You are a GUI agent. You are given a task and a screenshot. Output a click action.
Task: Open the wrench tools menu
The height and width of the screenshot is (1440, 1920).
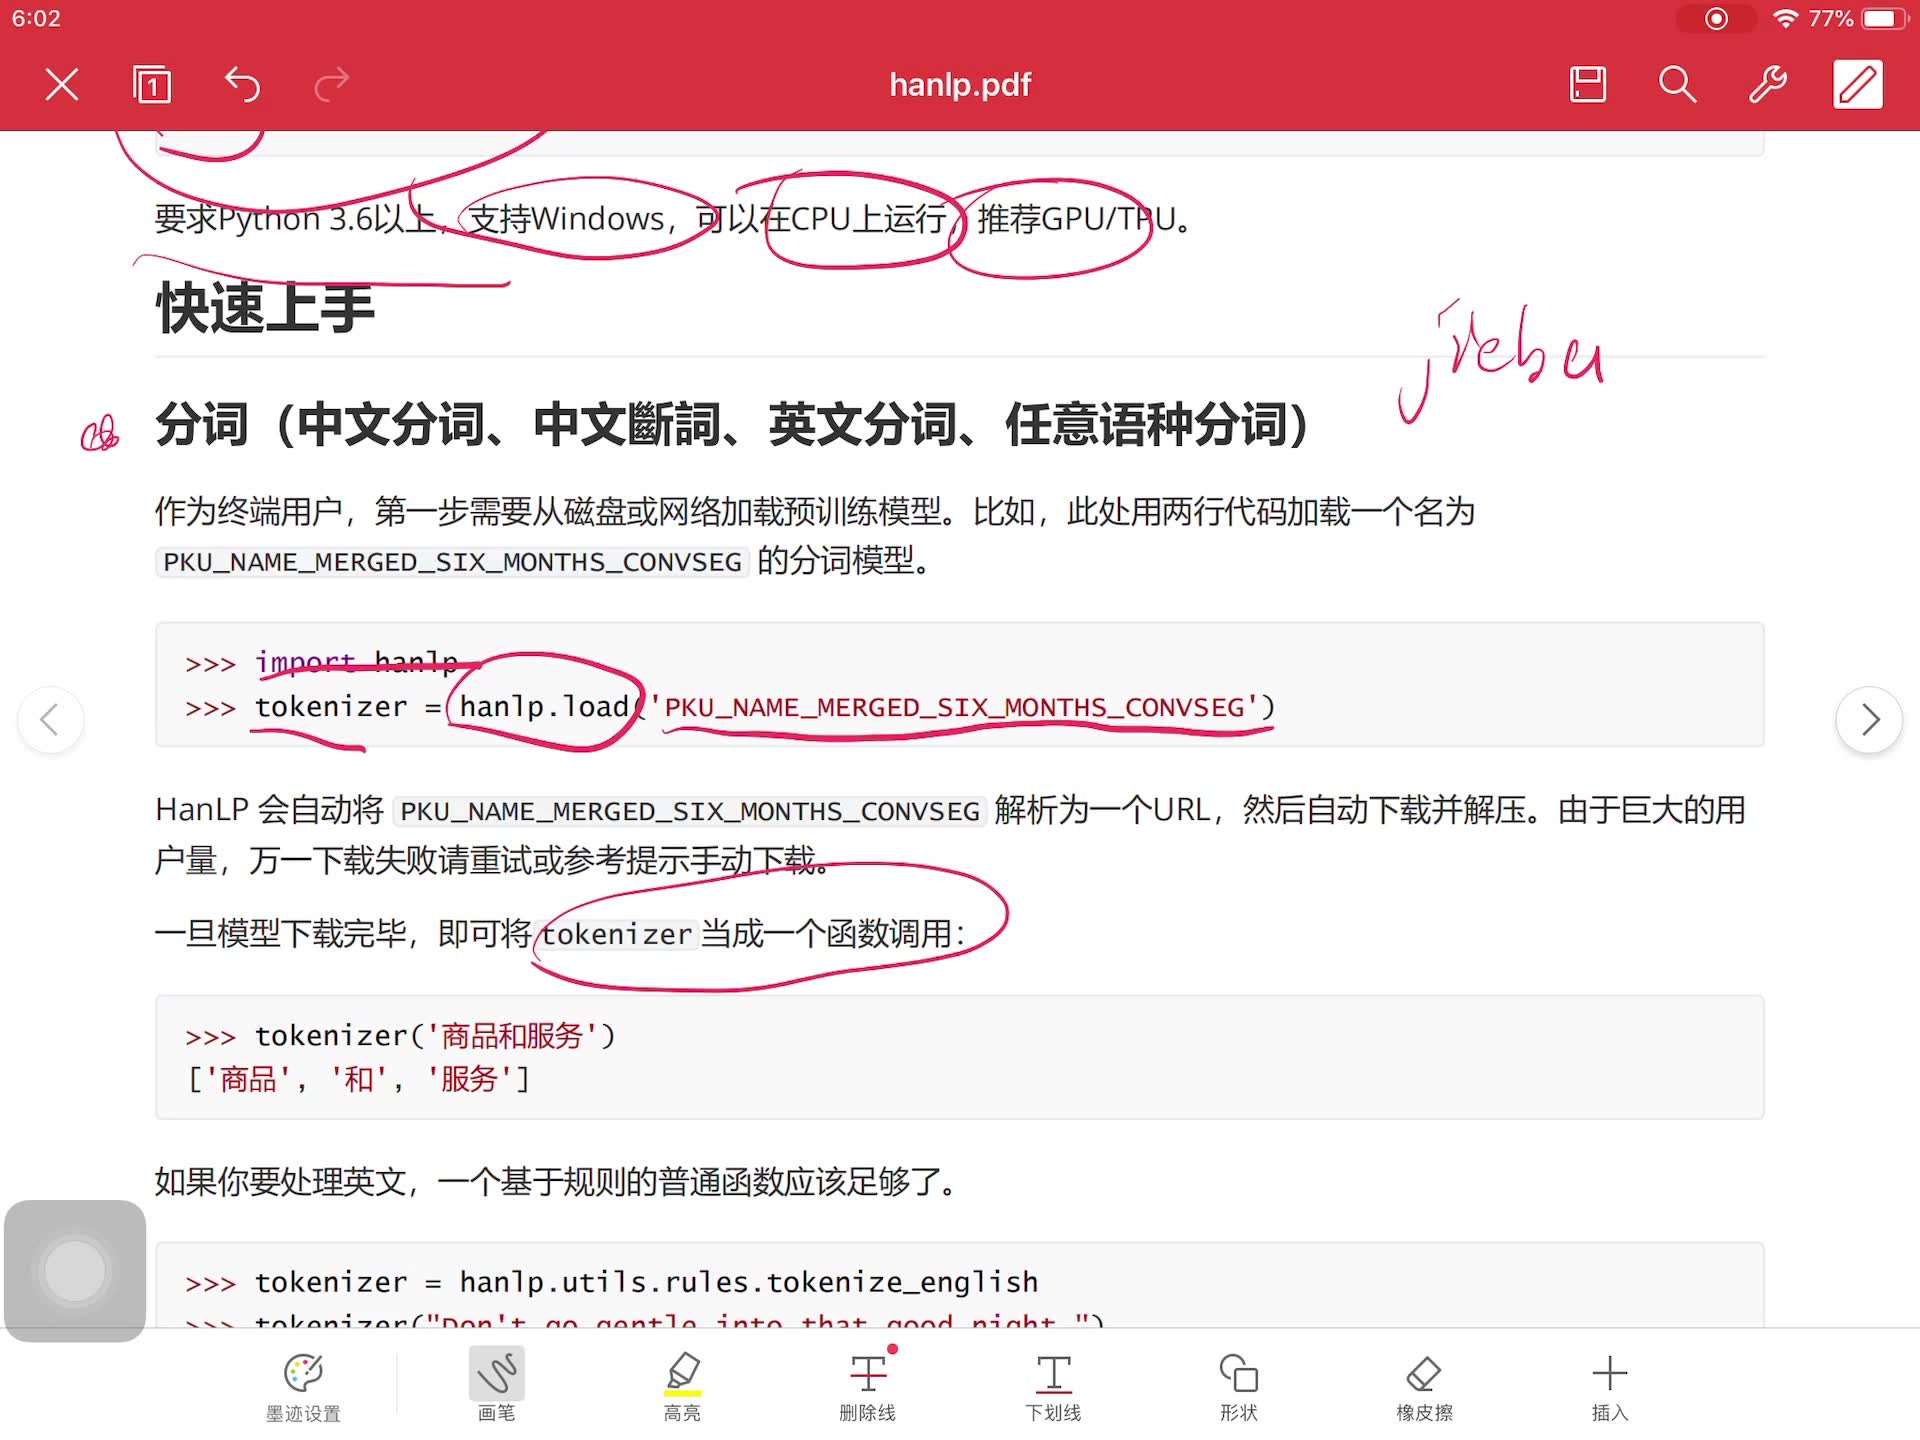tap(1767, 85)
